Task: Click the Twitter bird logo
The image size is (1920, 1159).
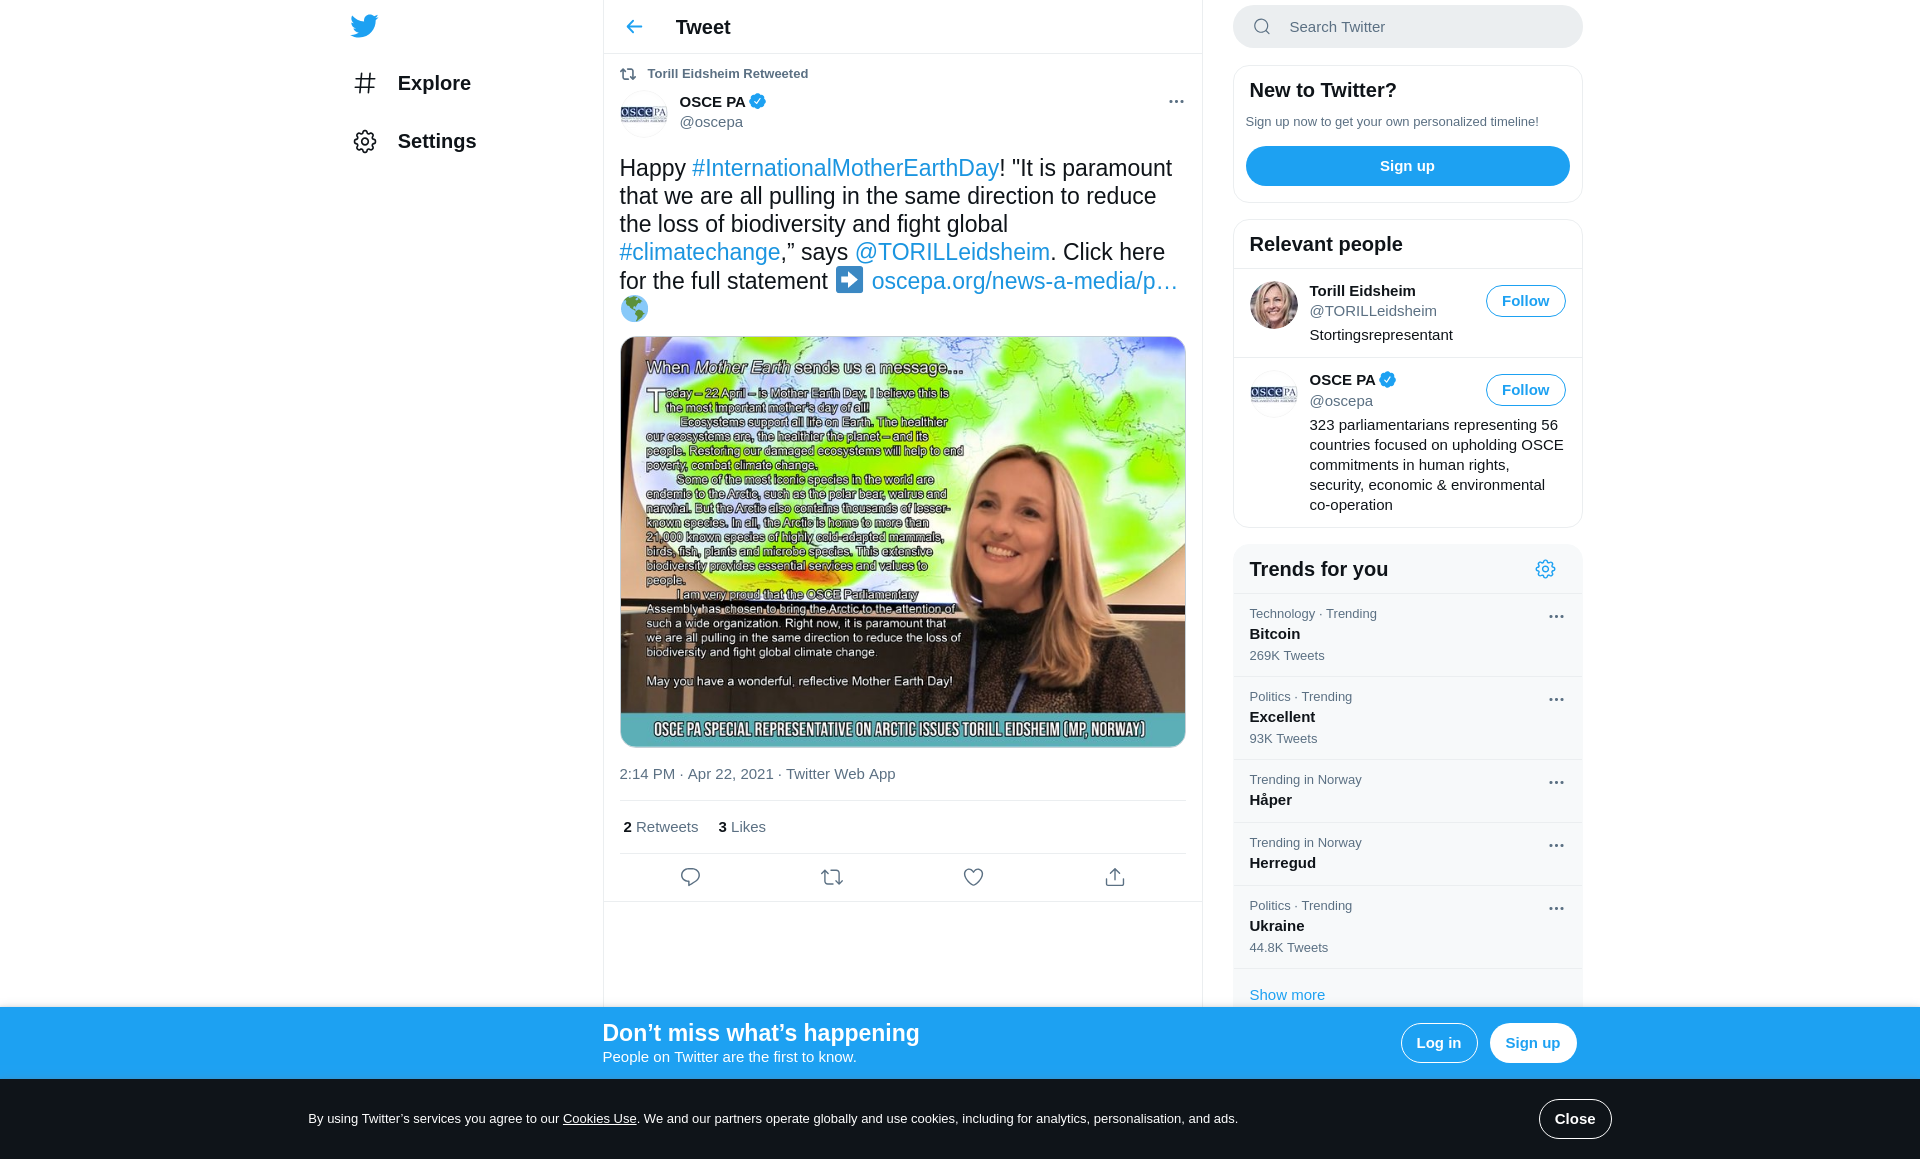Action: click(364, 26)
